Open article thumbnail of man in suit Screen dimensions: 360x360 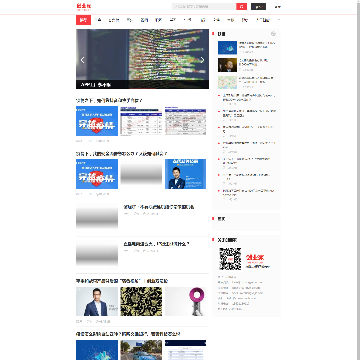click(x=97, y=302)
